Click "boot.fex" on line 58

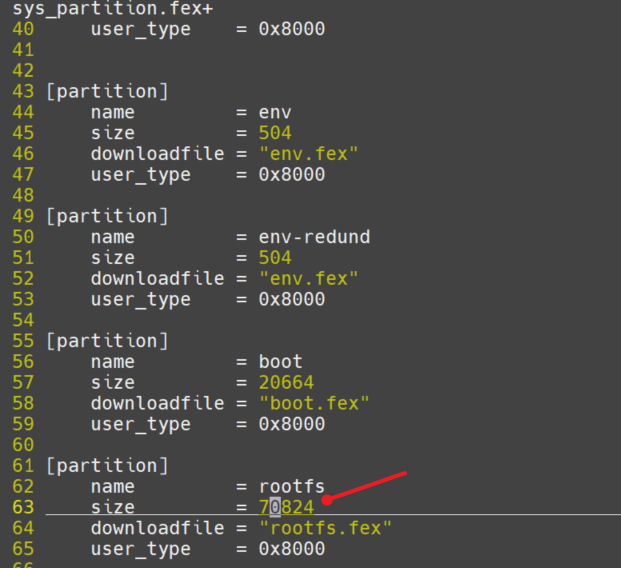pos(314,403)
